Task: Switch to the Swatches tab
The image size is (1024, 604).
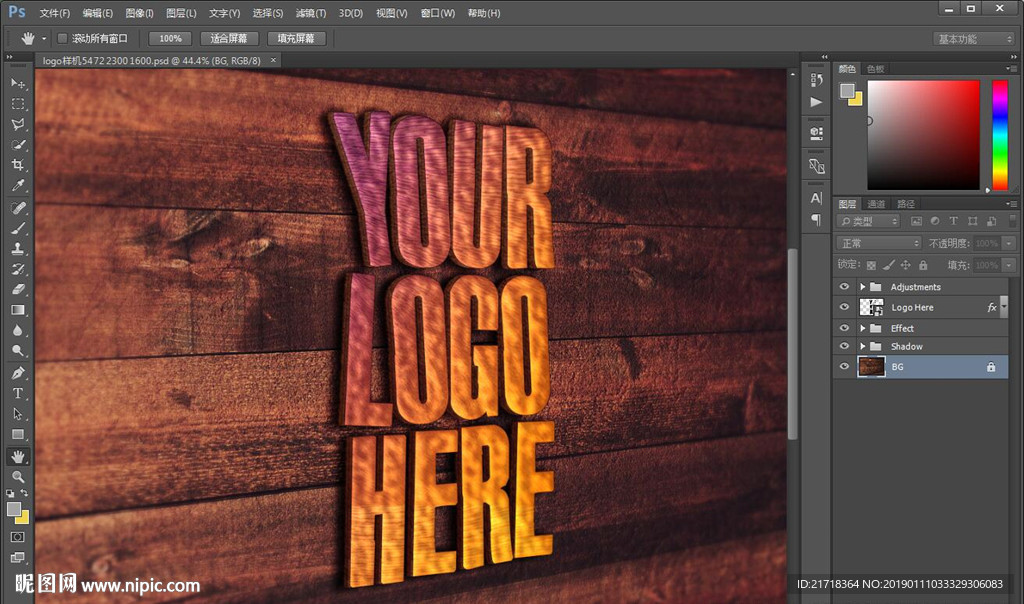Action: click(x=875, y=69)
